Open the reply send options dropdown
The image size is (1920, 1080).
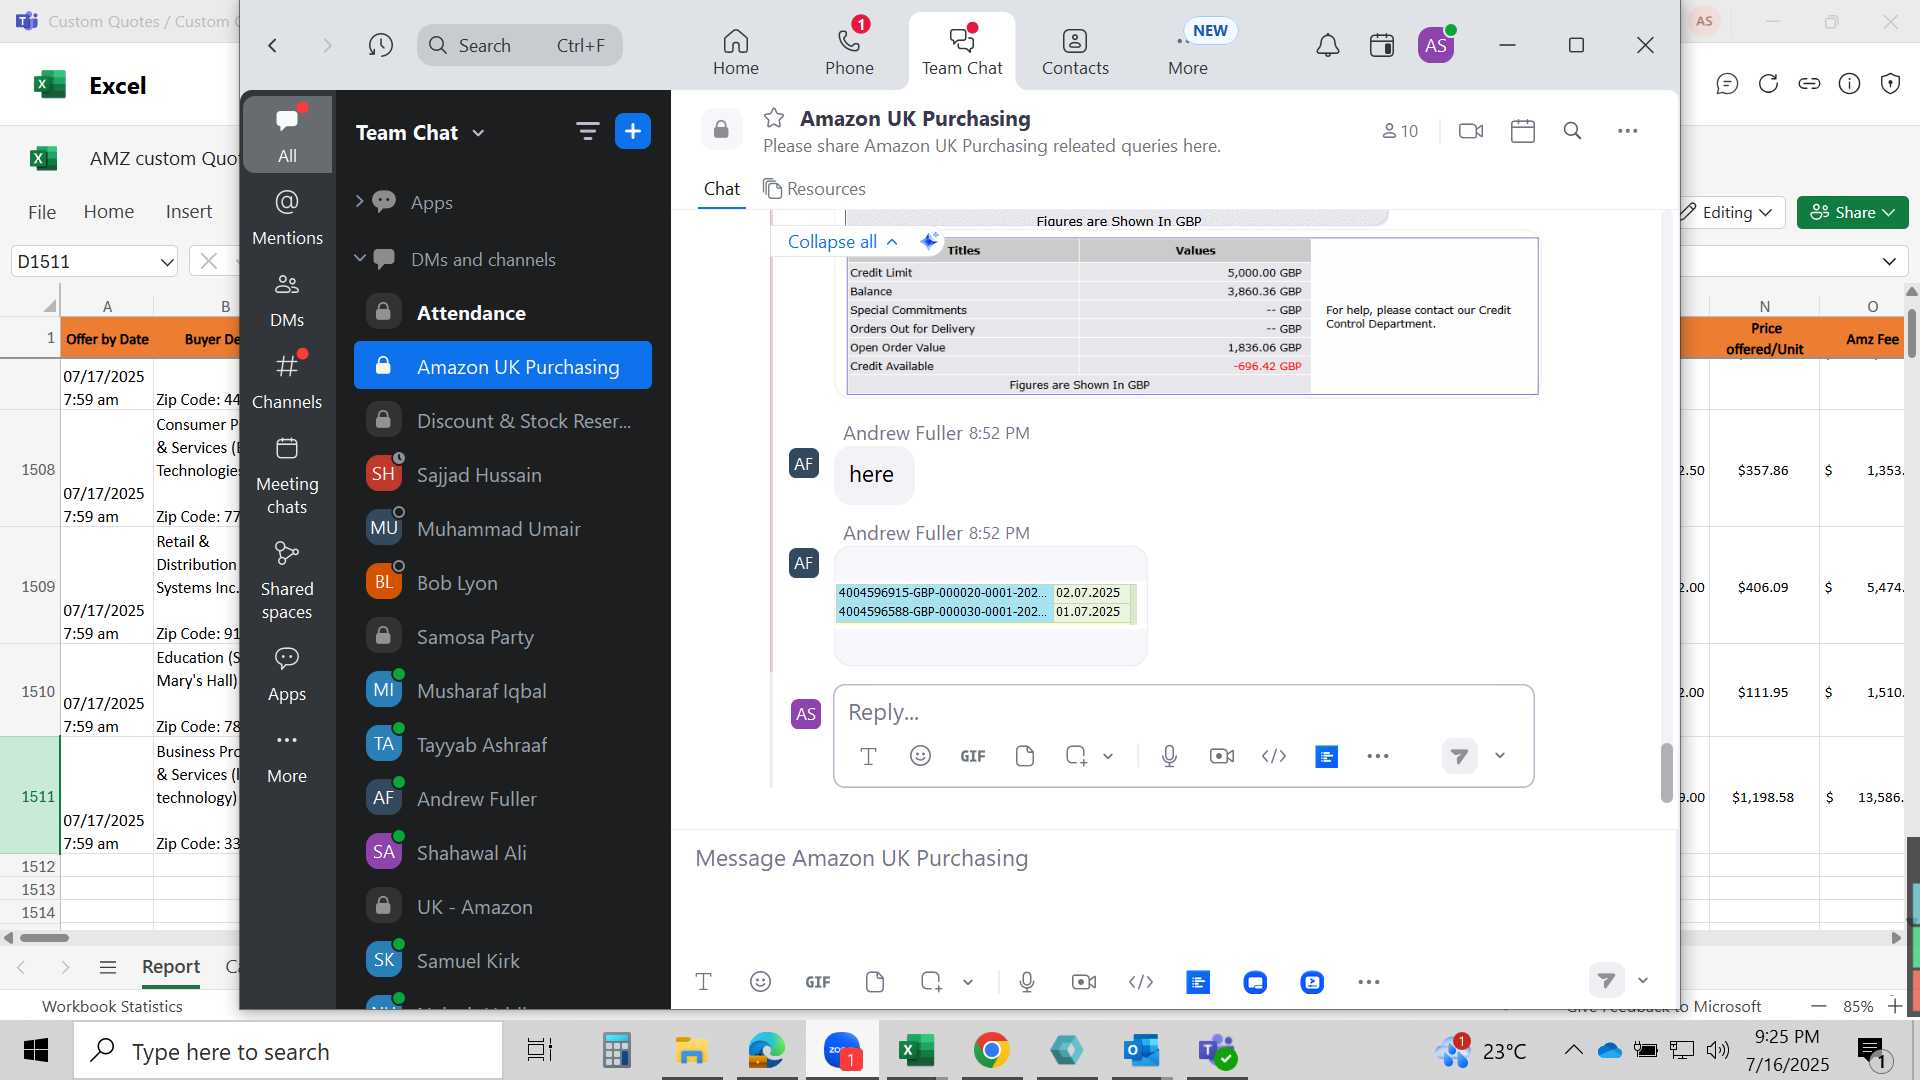(1500, 756)
